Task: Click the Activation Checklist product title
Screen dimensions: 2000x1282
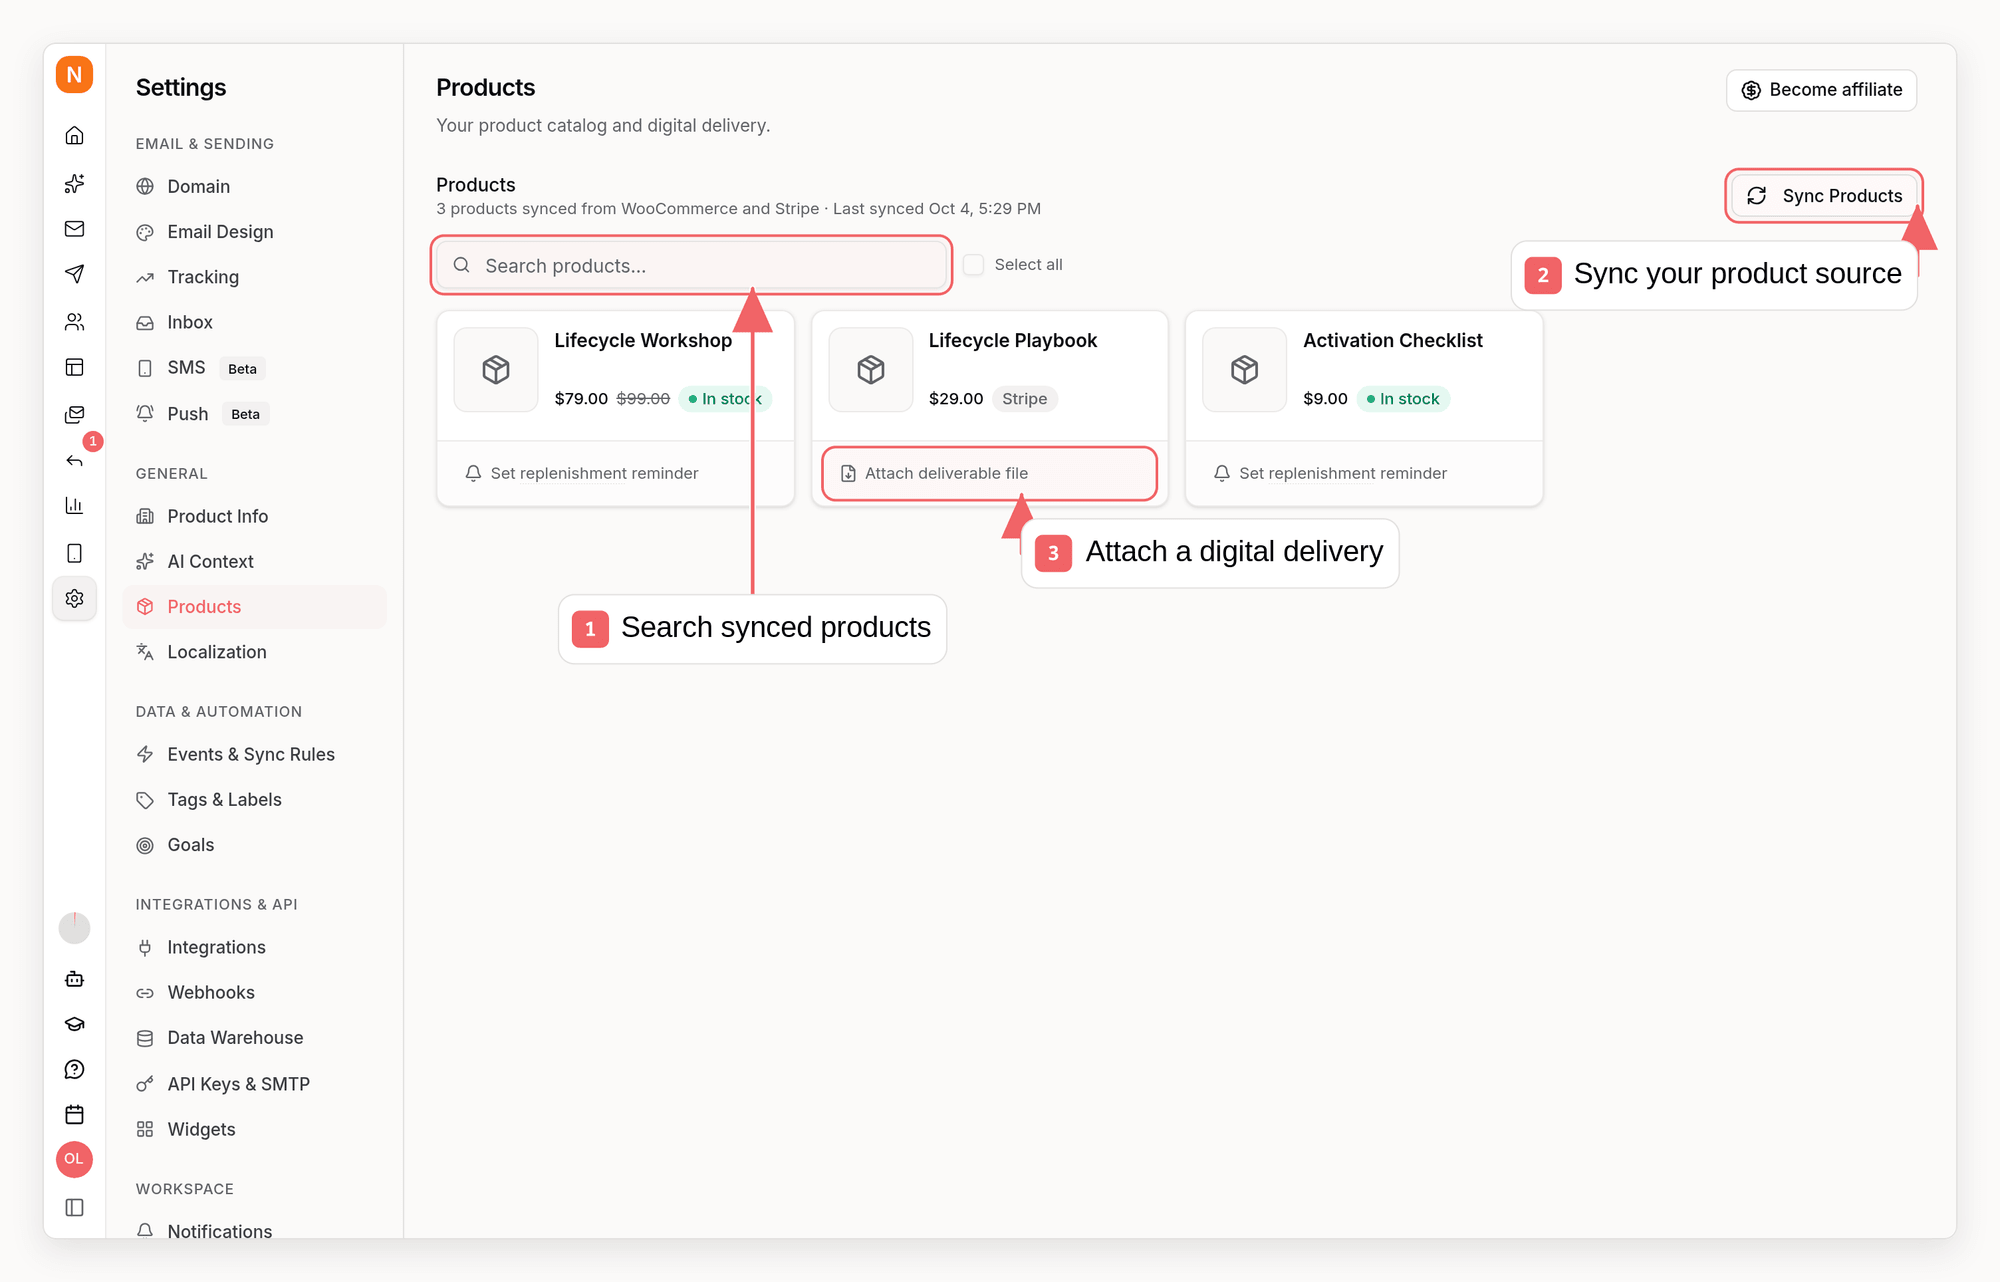Action: 1393,340
